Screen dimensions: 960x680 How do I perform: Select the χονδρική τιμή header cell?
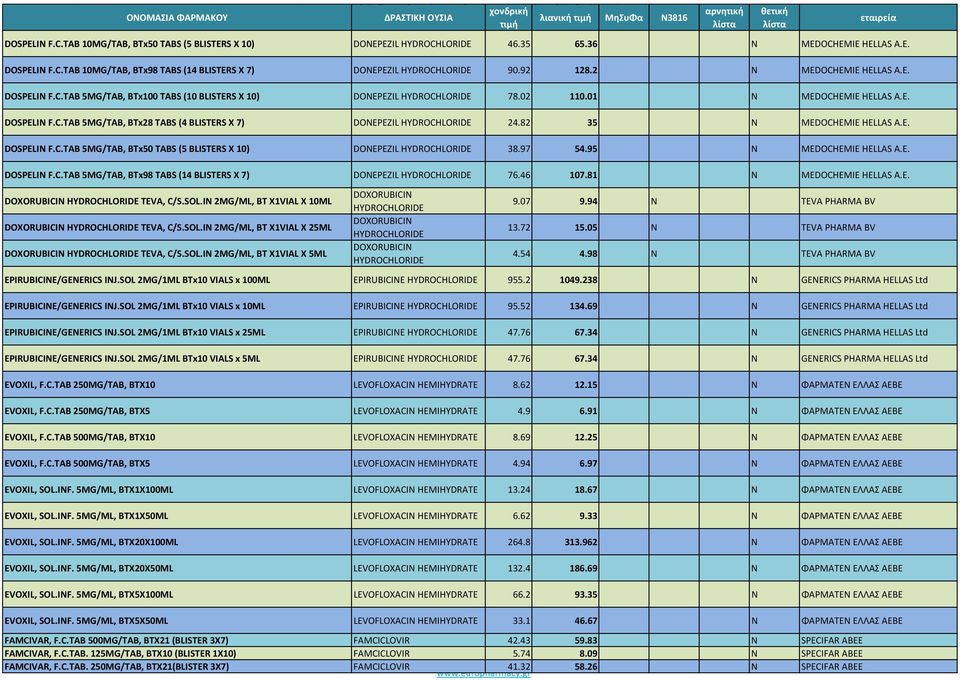point(508,18)
